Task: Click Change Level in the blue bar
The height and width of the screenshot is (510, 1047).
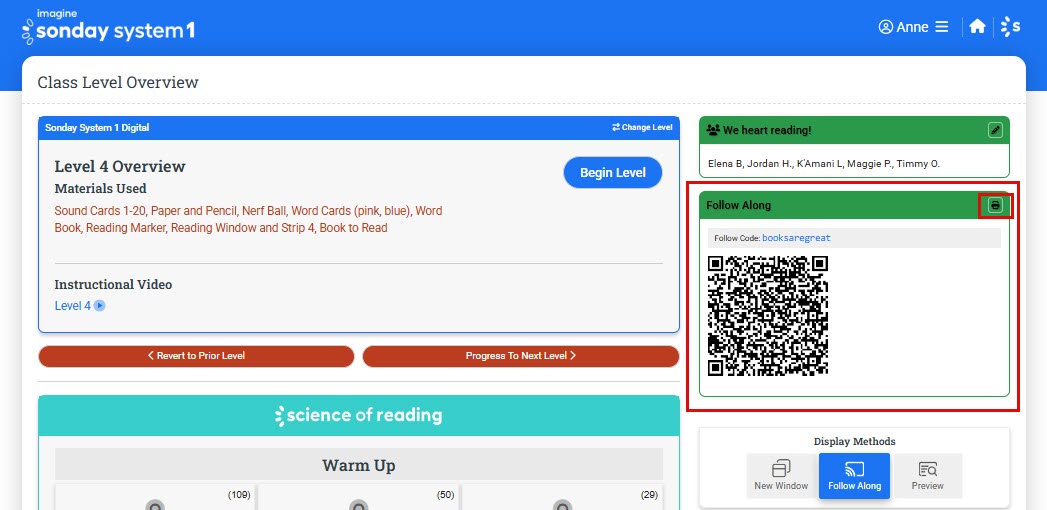Action: pyautogui.click(x=642, y=128)
